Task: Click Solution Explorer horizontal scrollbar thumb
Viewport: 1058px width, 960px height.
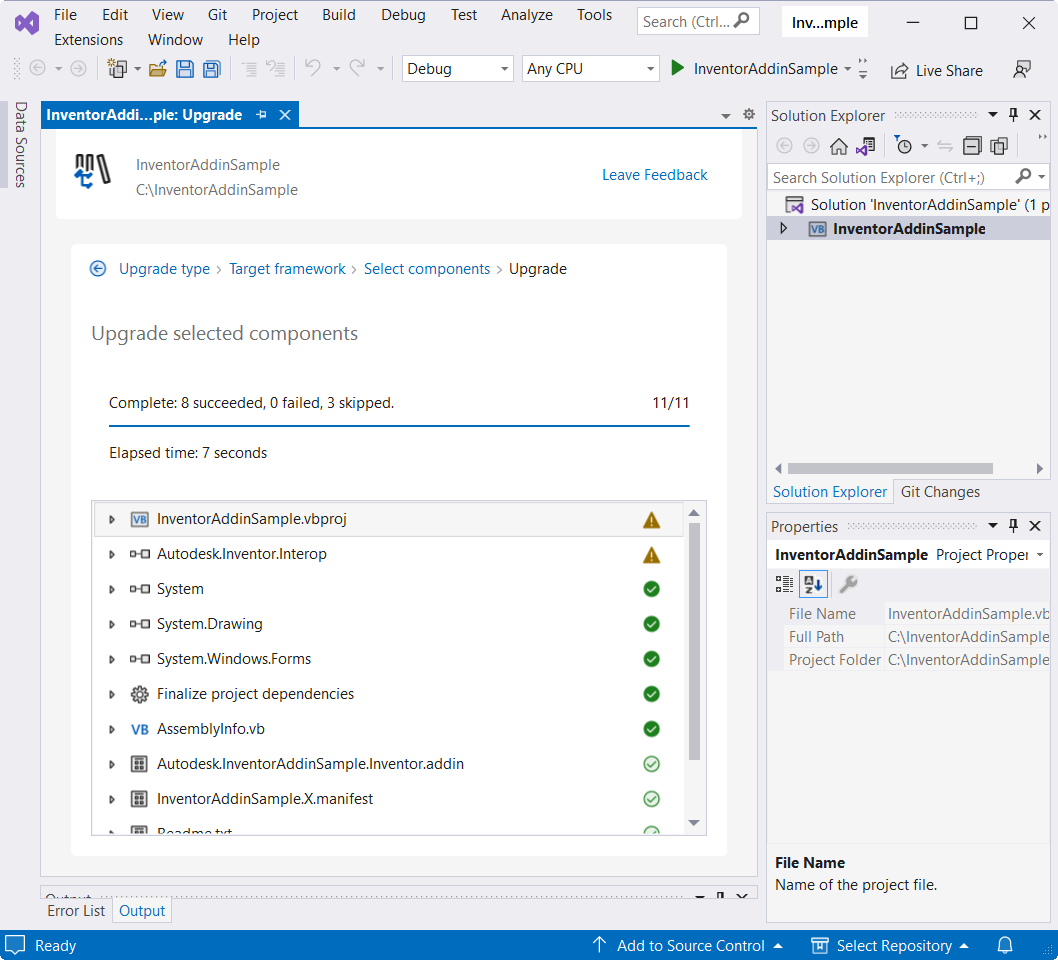Action: [x=890, y=468]
